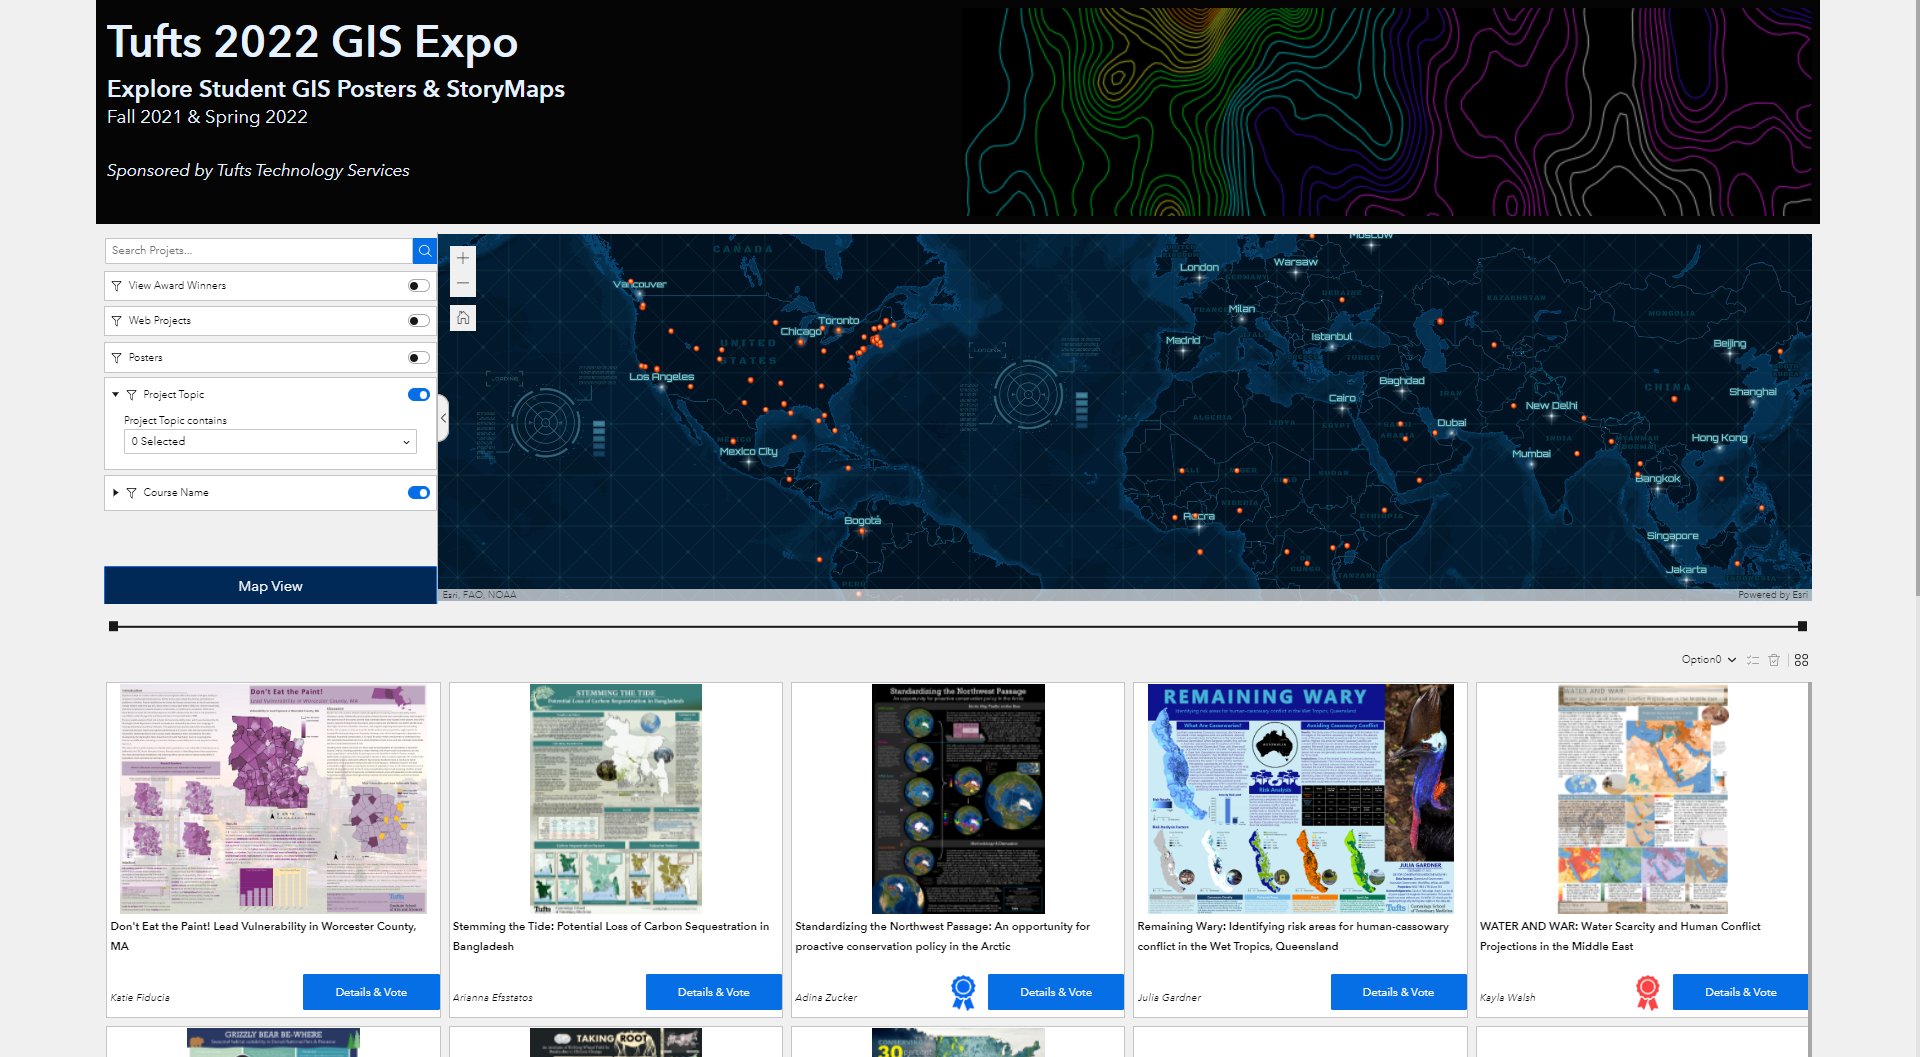Click the Toronto label on the map
Image resolution: width=1920 pixels, height=1057 pixels.
838,321
